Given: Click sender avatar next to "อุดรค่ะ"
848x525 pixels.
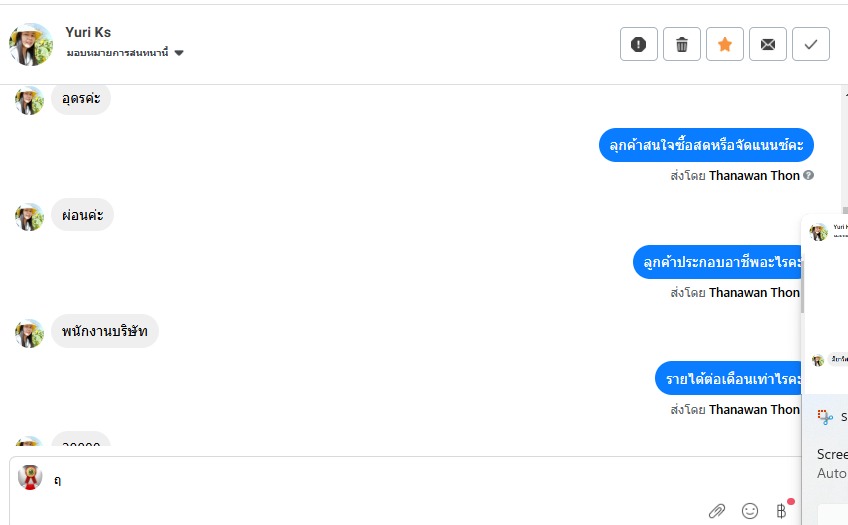Looking at the screenshot, I should pyautogui.click(x=29, y=99).
